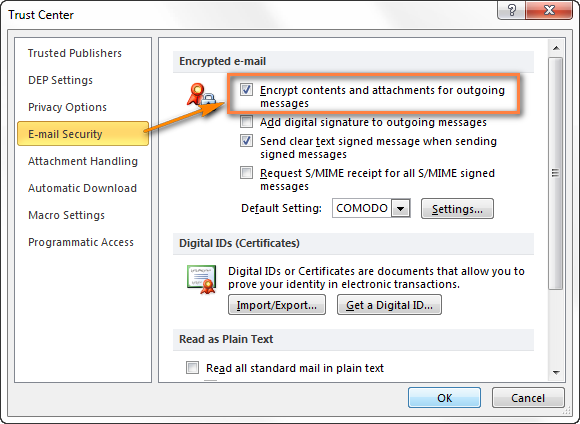This screenshot has width=580, height=424.
Task: Toggle Send clear text signed message checkbox
Action: tap(246, 141)
